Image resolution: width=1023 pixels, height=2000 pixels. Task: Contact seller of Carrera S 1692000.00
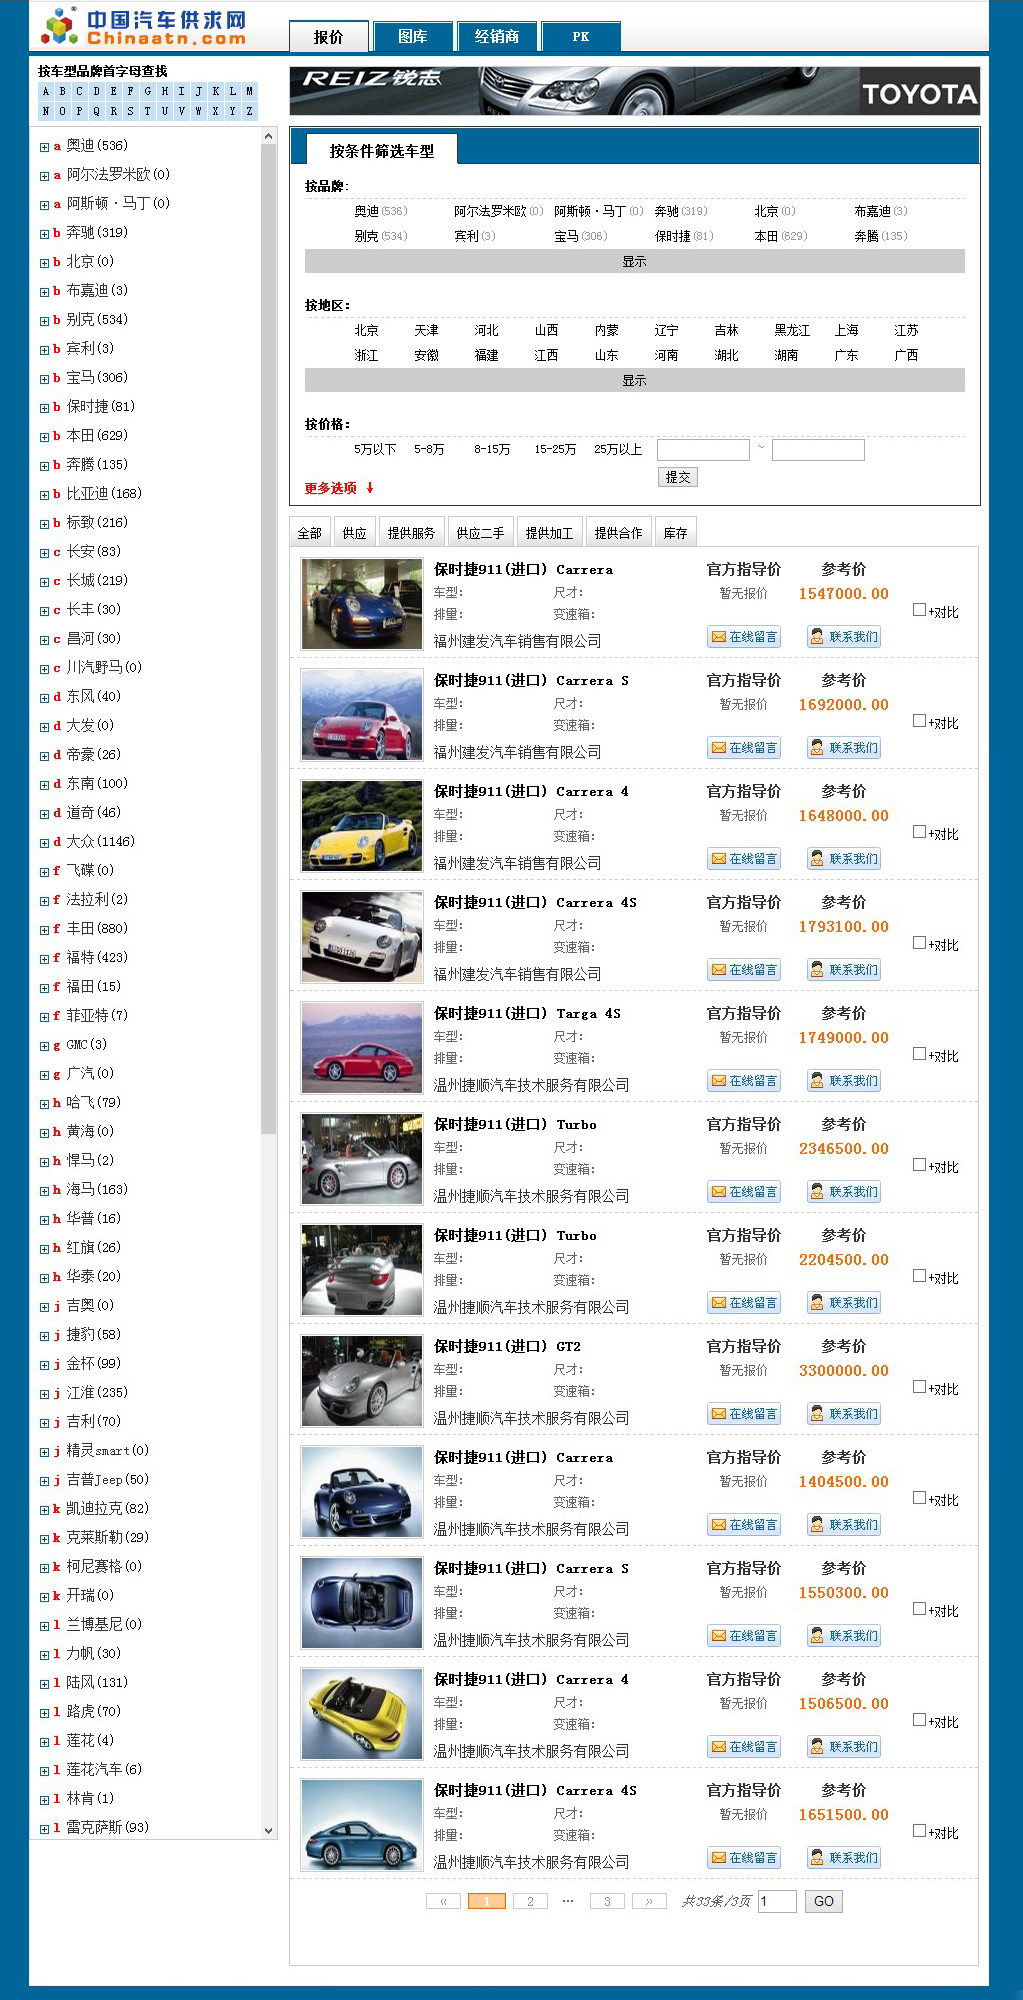[844, 748]
